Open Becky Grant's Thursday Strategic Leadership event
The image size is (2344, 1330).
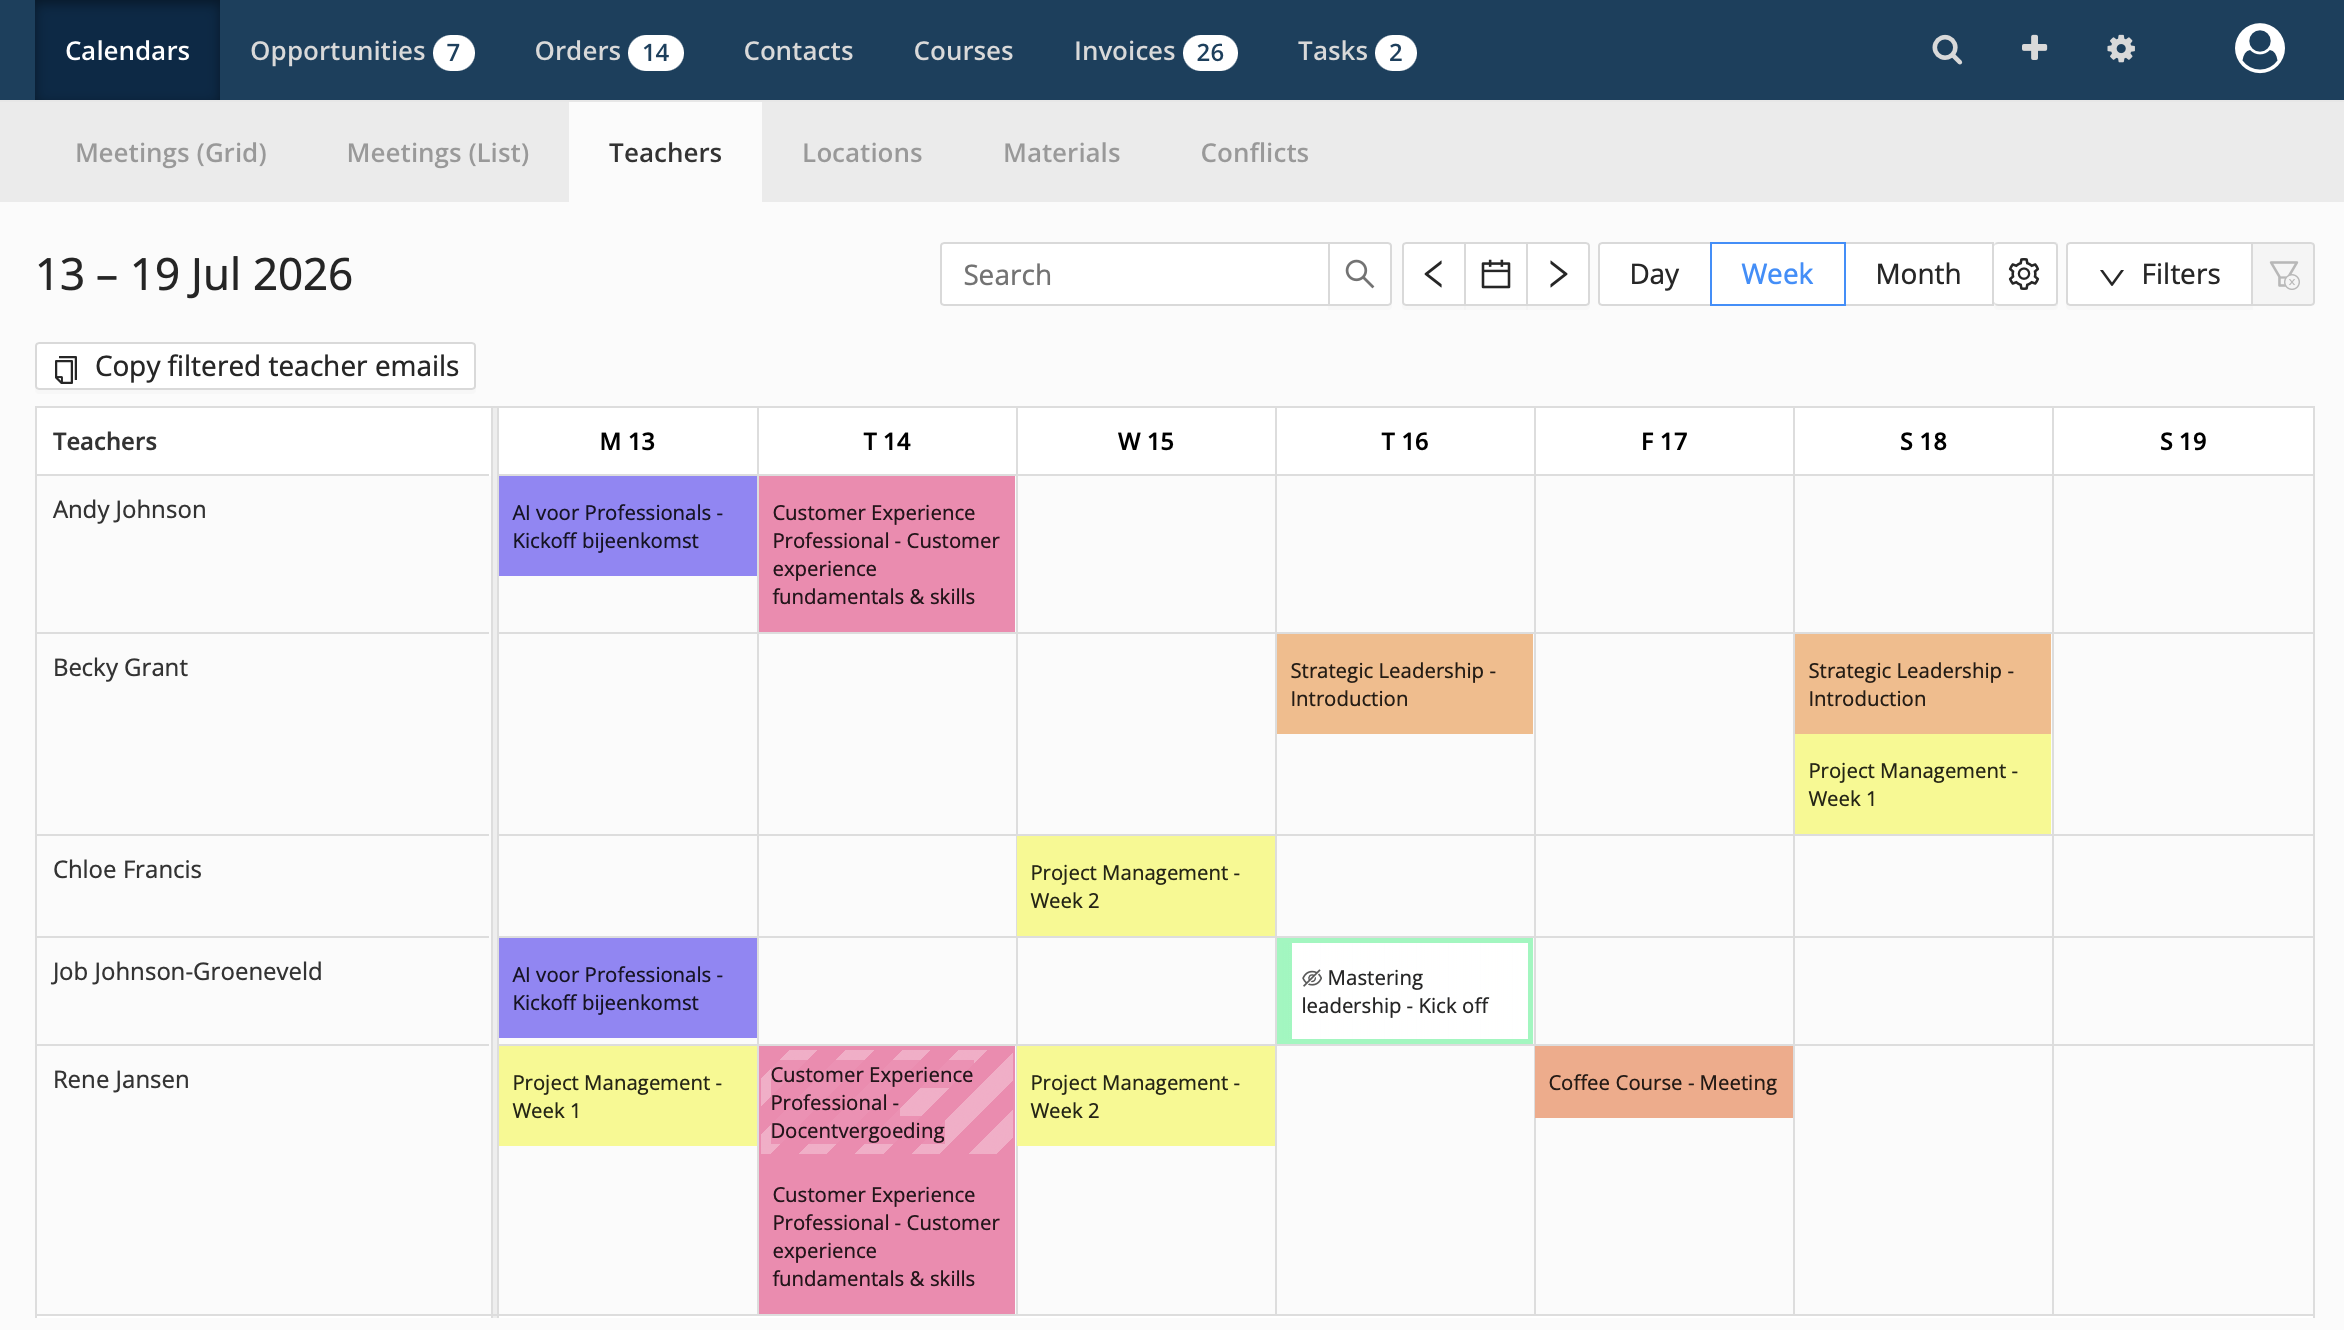click(1405, 684)
